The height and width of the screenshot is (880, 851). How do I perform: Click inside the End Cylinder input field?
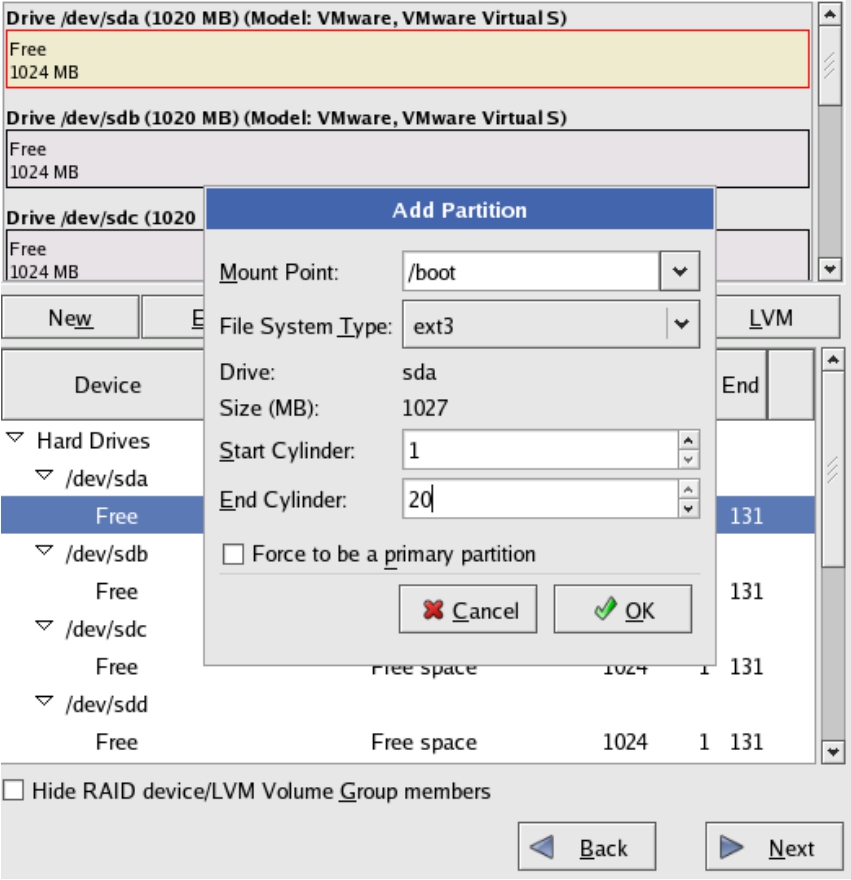(540, 499)
